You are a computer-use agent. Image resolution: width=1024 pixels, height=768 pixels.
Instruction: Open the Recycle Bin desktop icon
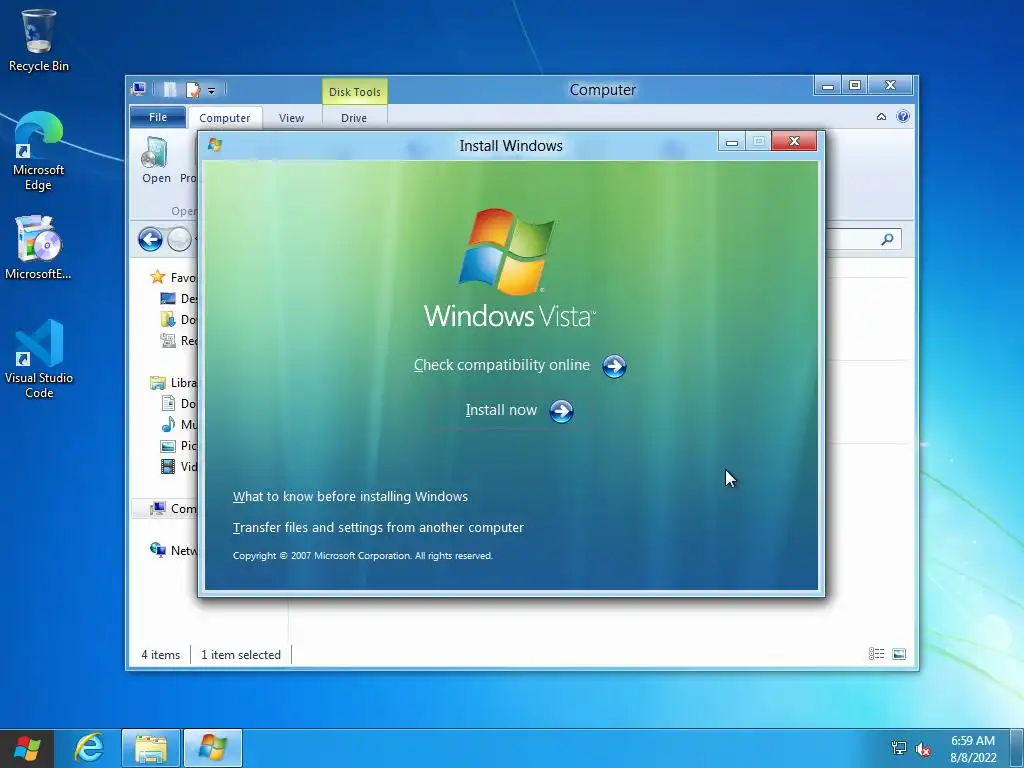pos(39,40)
